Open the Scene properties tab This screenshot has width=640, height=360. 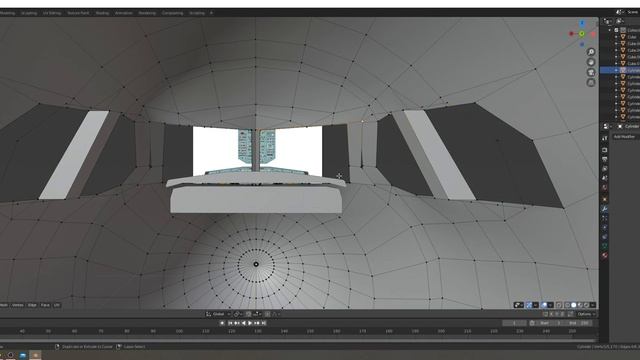pyautogui.click(x=604, y=178)
